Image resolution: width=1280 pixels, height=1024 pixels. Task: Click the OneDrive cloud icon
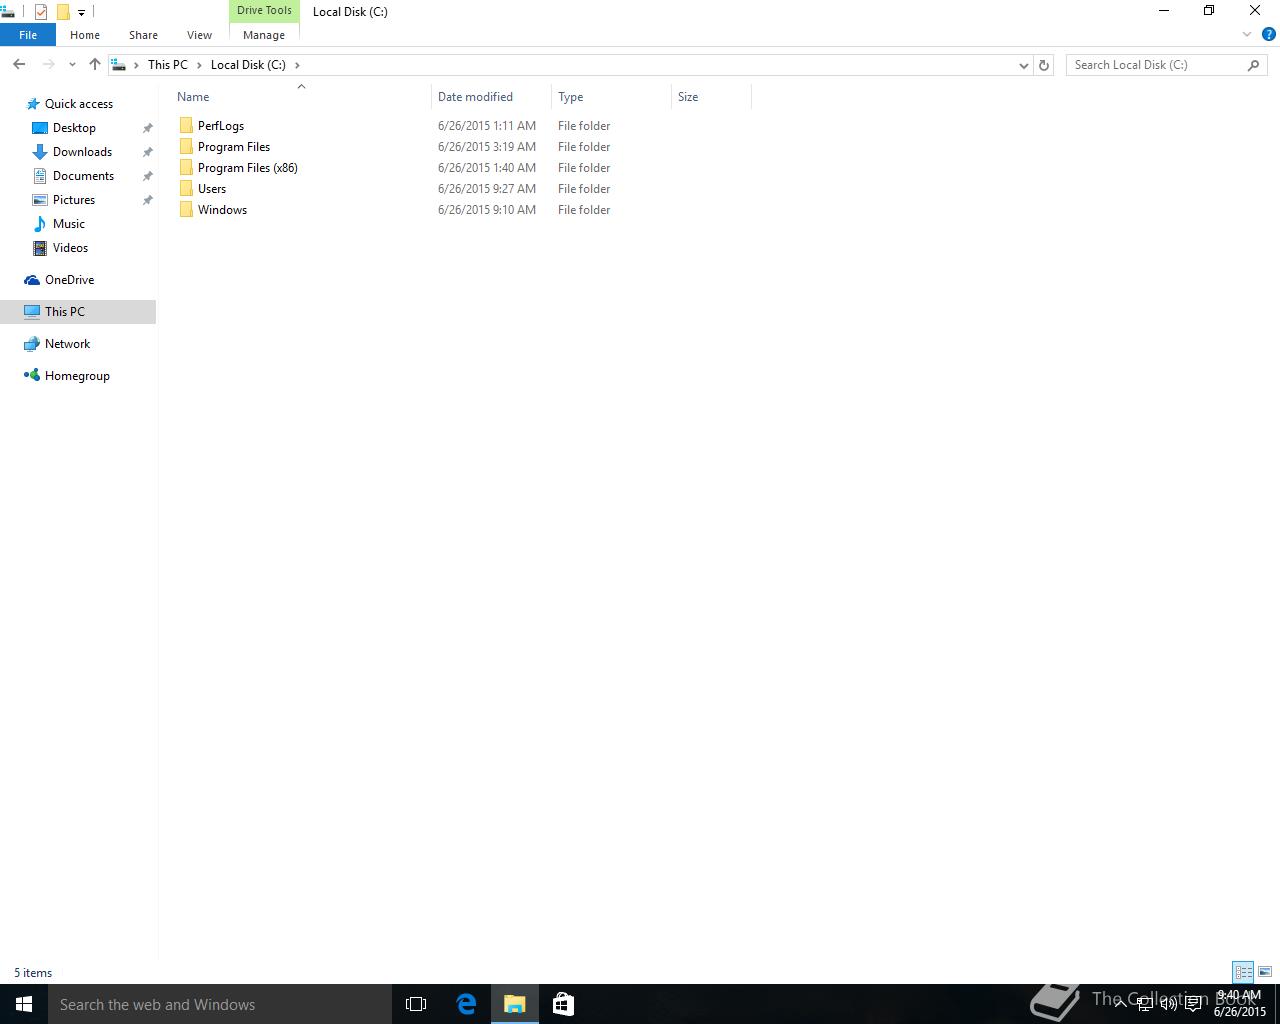click(32, 280)
